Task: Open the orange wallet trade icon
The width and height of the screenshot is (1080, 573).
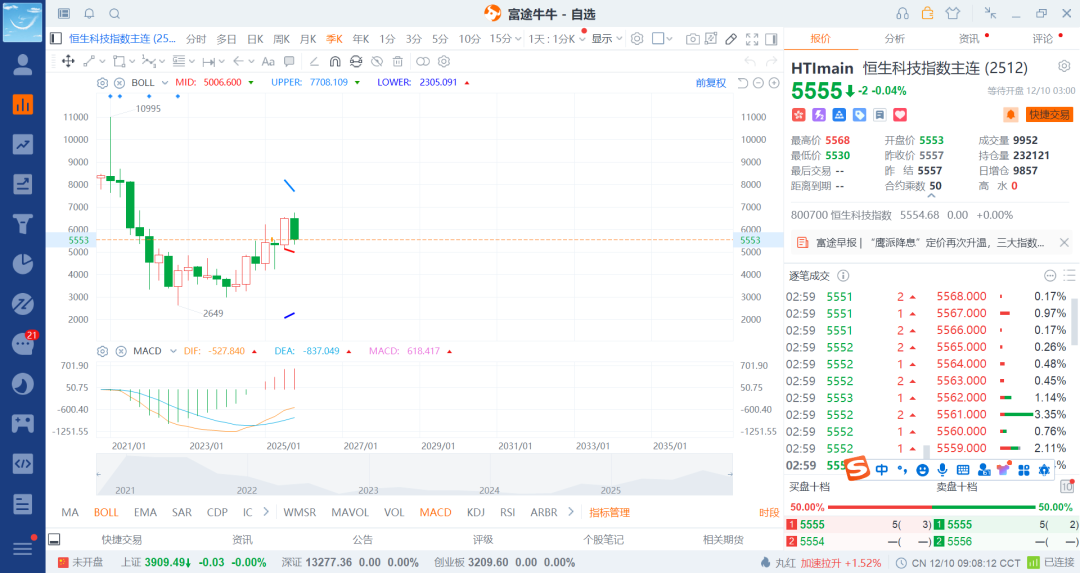Action: 928,13
